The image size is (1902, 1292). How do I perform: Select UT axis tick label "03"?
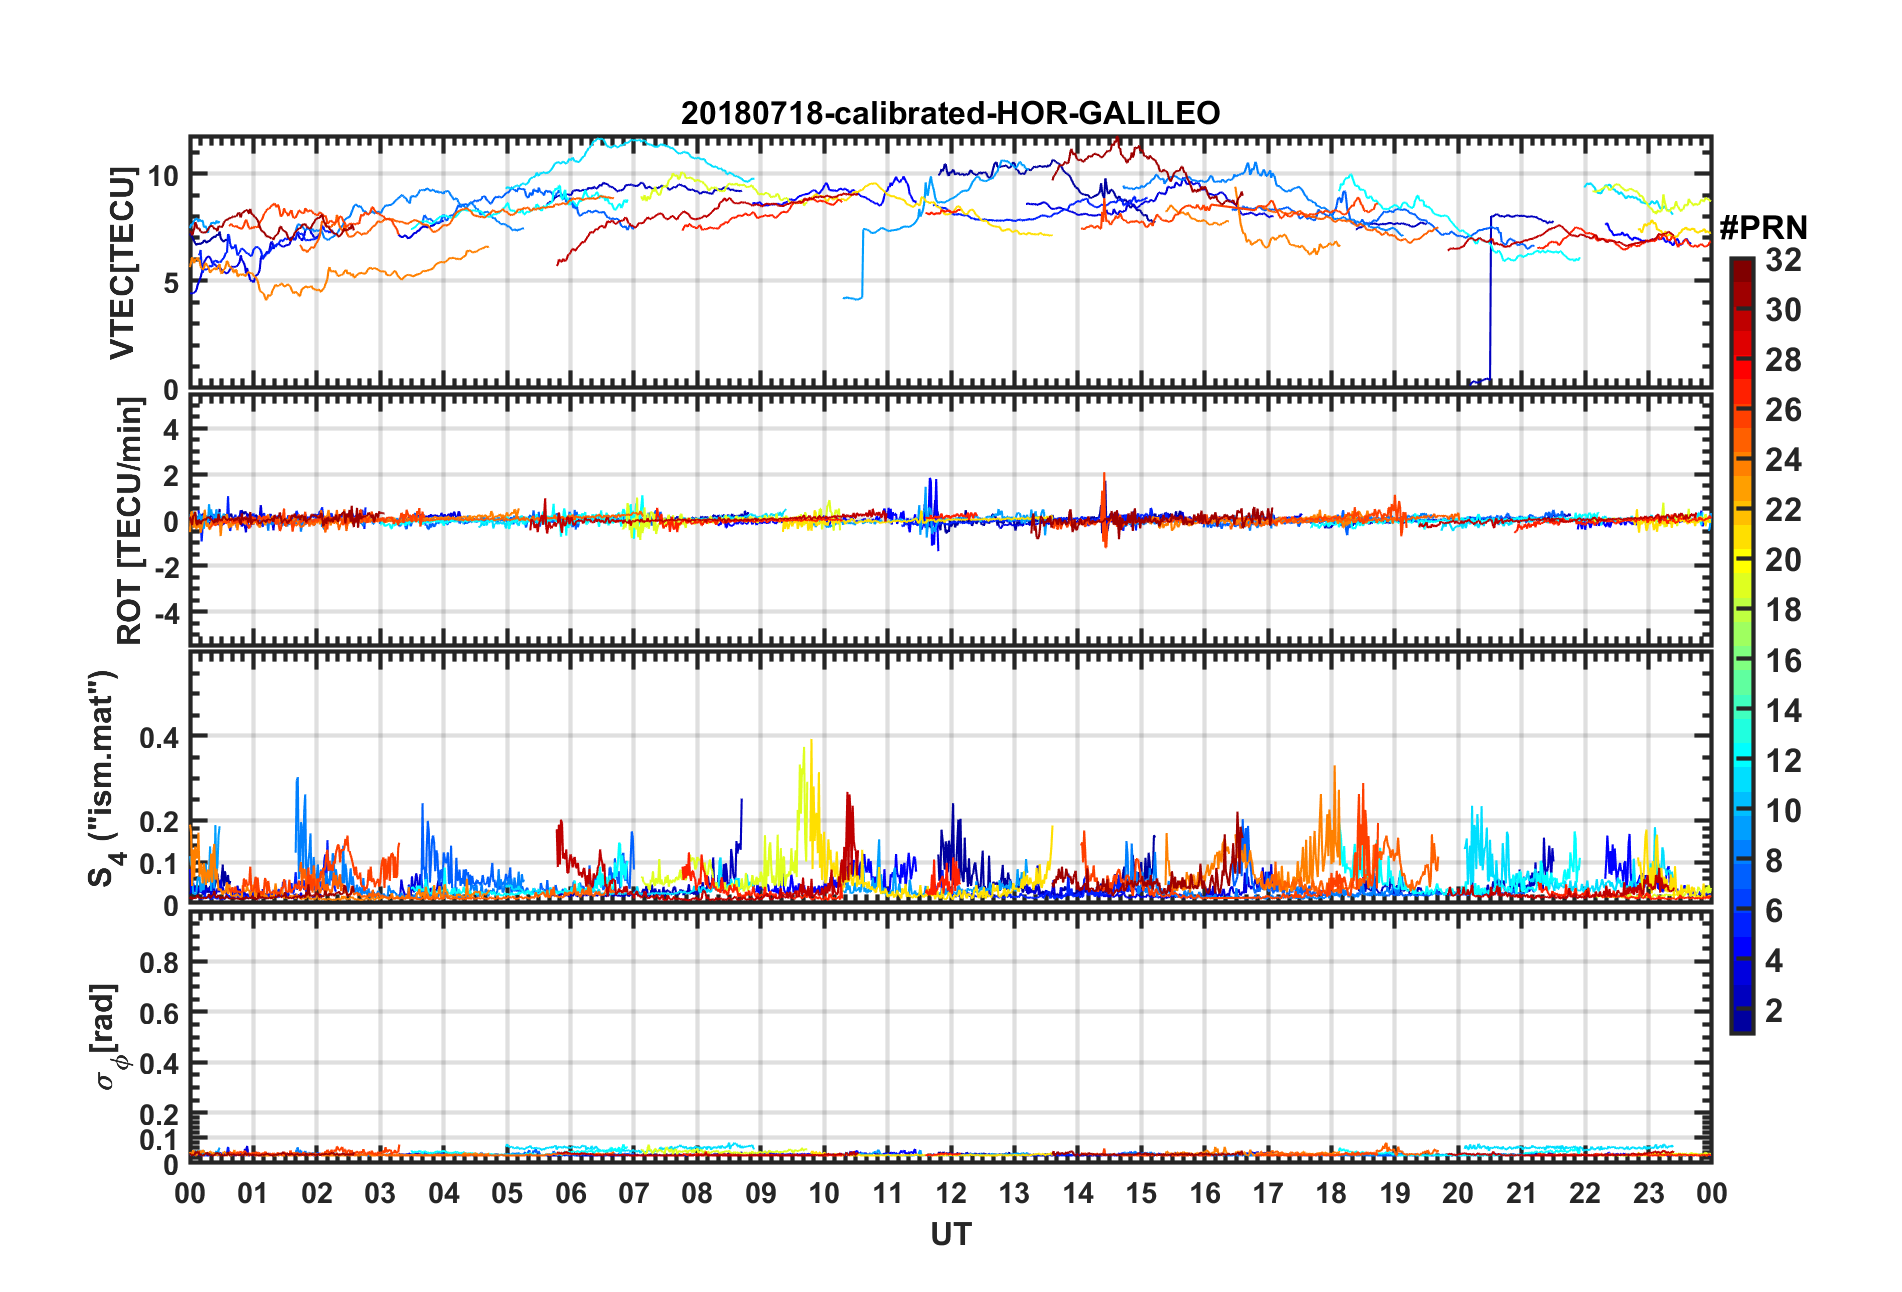point(380,1194)
